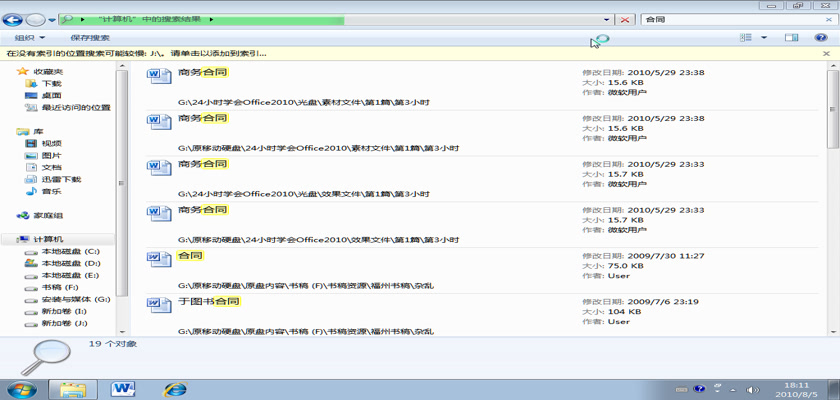Stop the search with the red X
Image resolution: width=840 pixels, height=400 pixels.
(626, 20)
